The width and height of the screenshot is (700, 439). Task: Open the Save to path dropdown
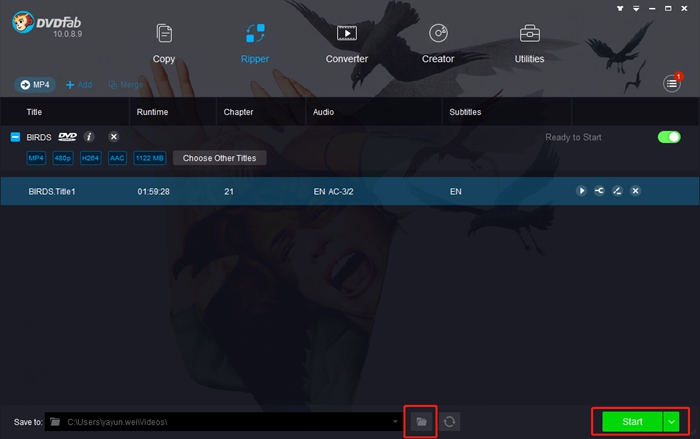395,422
